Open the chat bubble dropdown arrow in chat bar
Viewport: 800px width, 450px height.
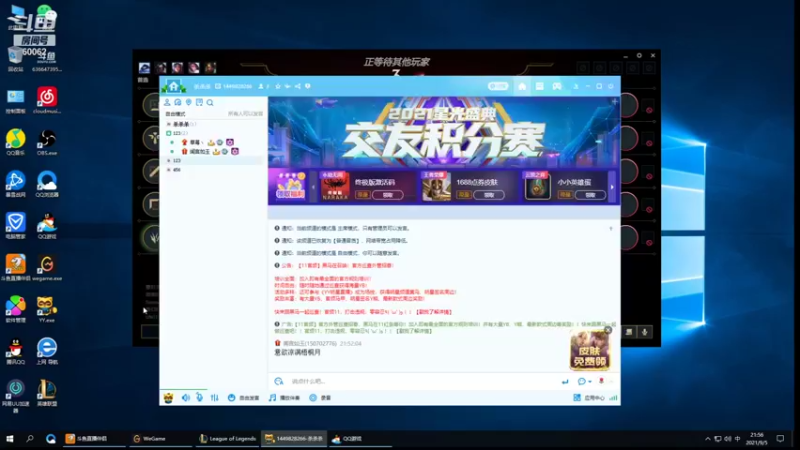tap(590, 382)
